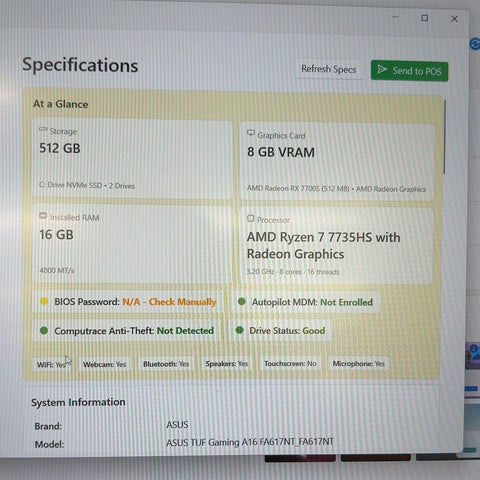Select the 8 GB VRAM value

click(x=281, y=152)
